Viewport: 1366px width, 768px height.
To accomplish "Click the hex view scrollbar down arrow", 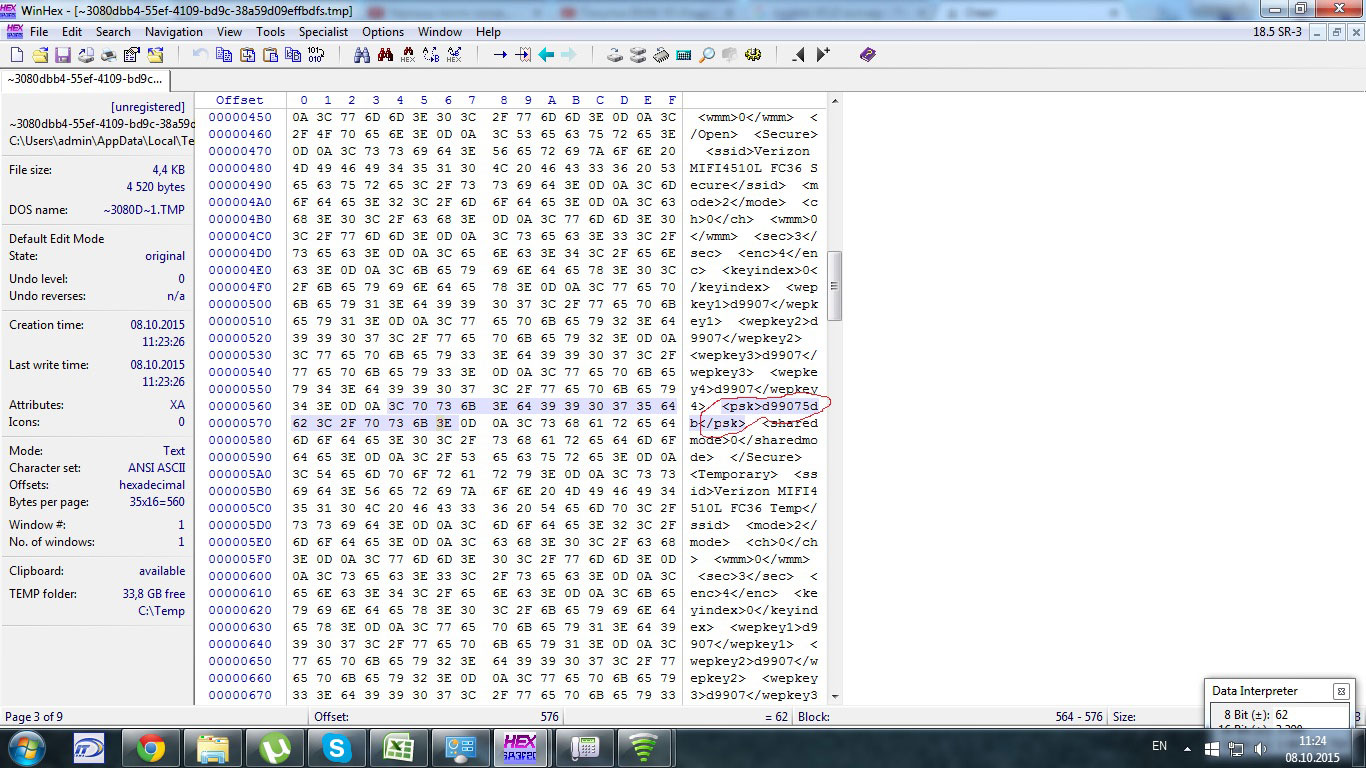I will click(x=835, y=697).
